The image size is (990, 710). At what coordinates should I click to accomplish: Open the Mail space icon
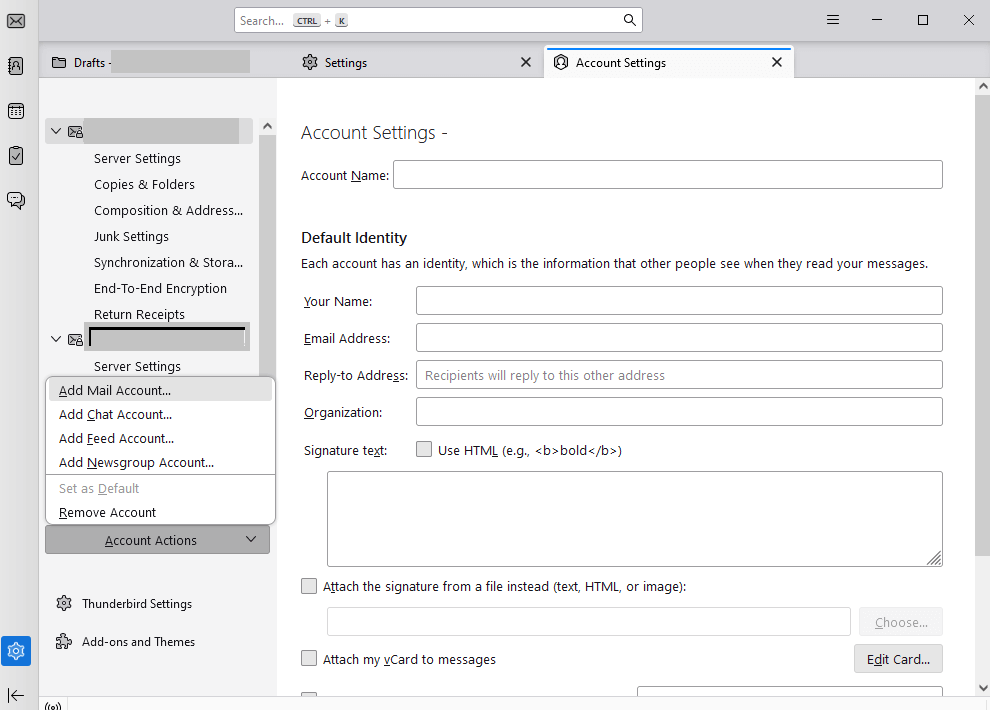16,21
